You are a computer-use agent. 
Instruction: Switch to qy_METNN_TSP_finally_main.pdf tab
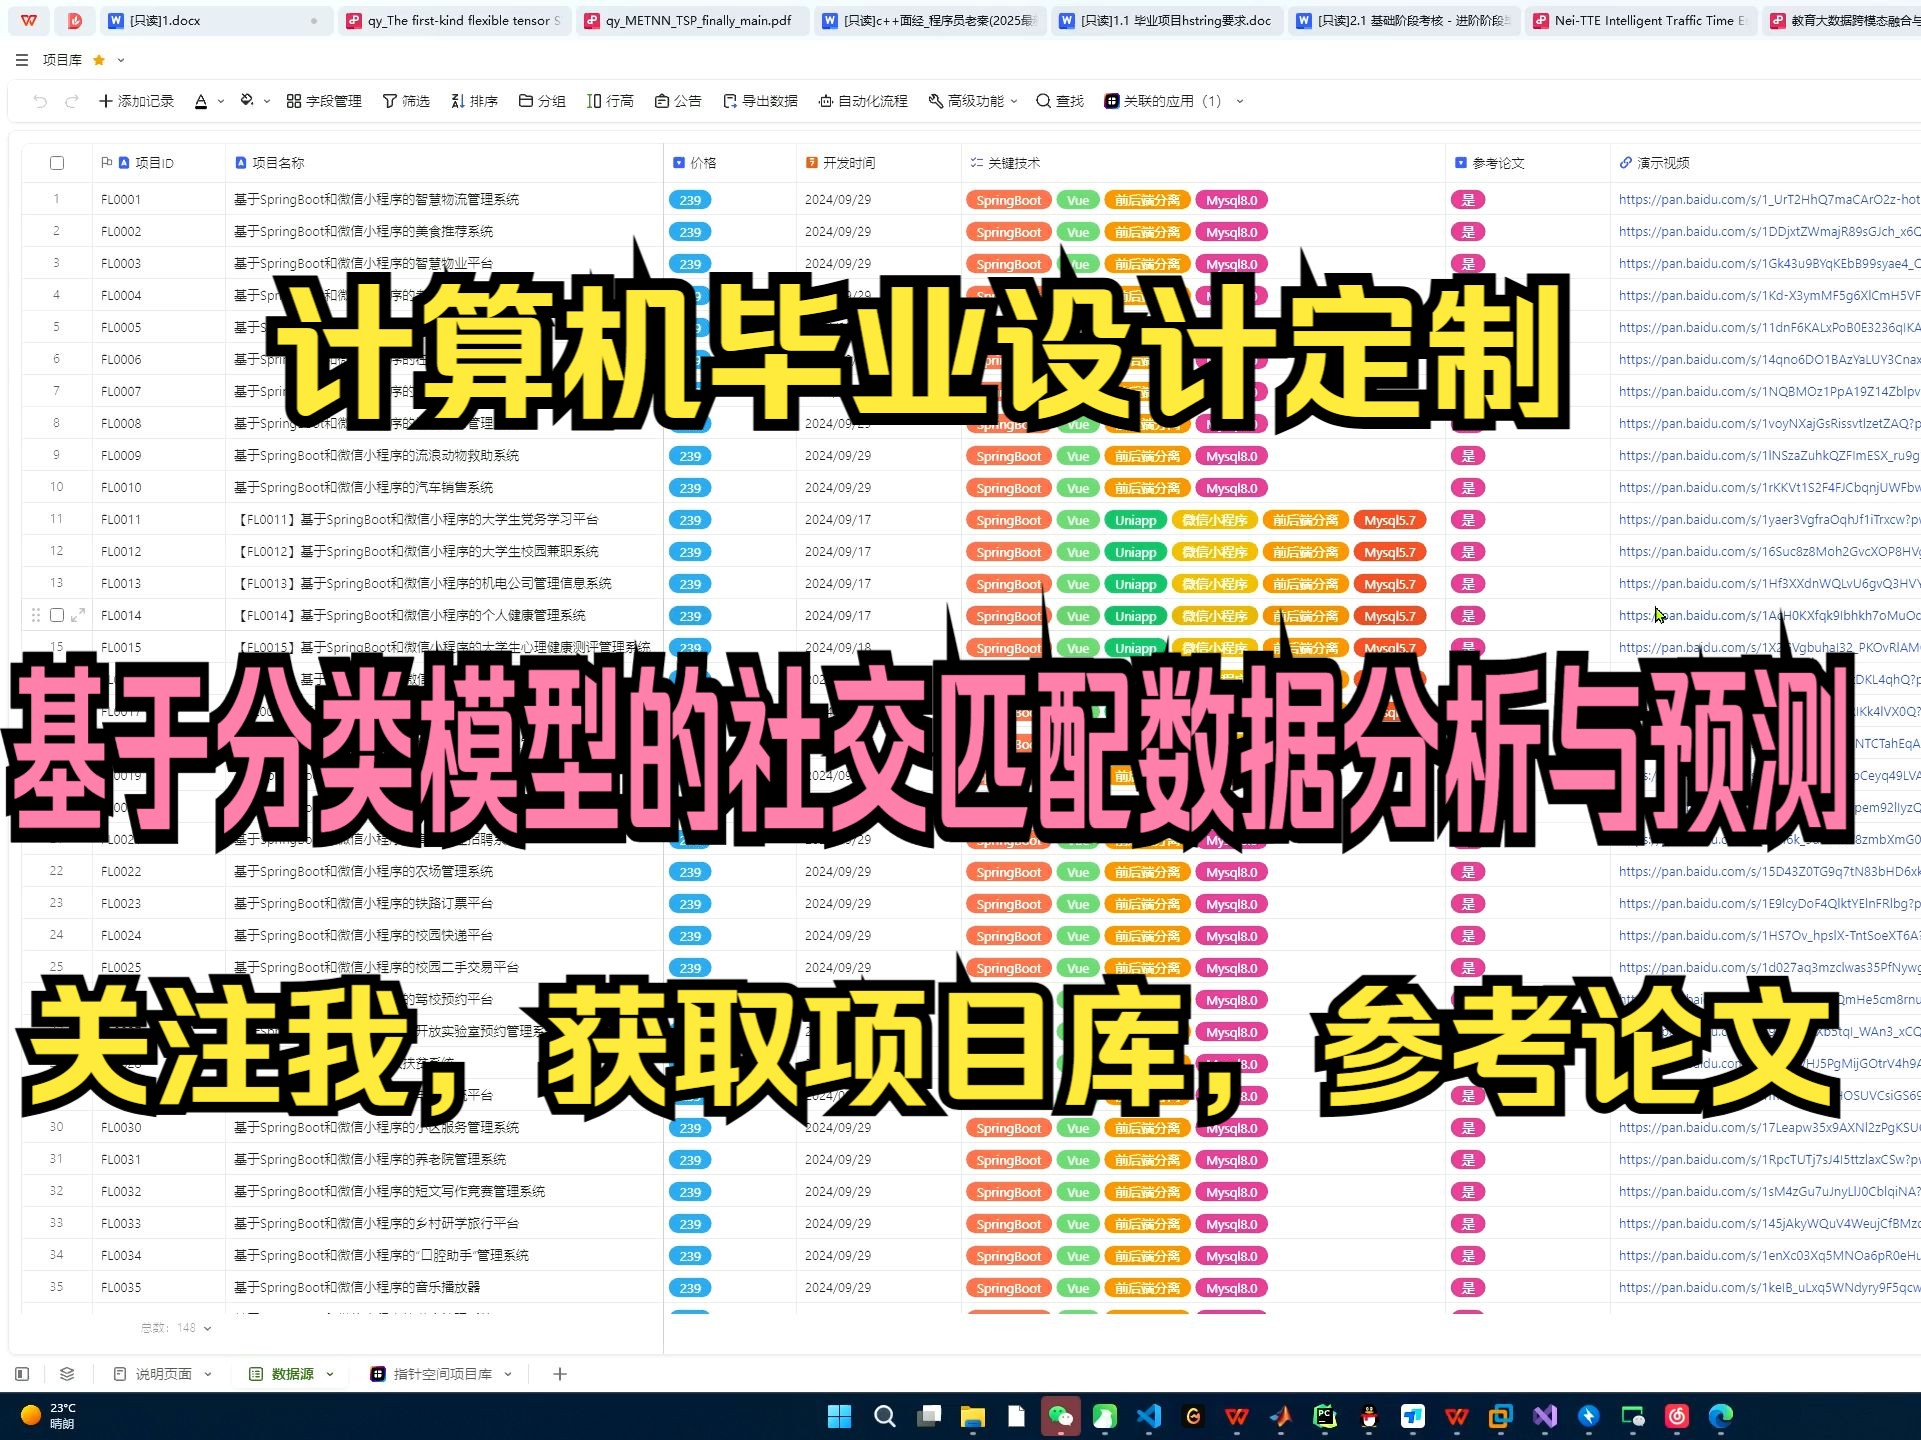pos(692,20)
